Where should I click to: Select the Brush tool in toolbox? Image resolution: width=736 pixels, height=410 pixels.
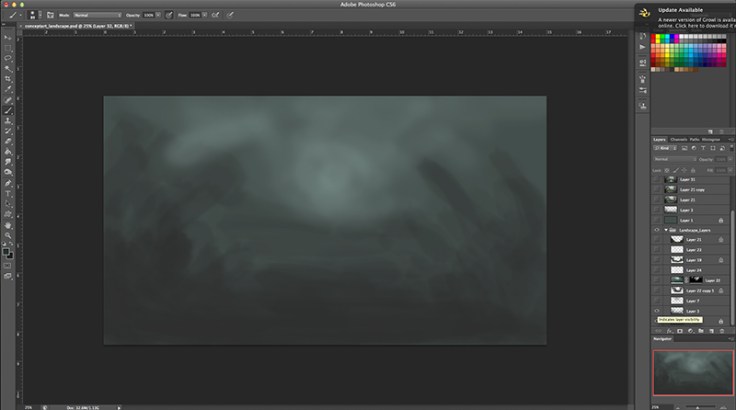[x=8, y=110]
